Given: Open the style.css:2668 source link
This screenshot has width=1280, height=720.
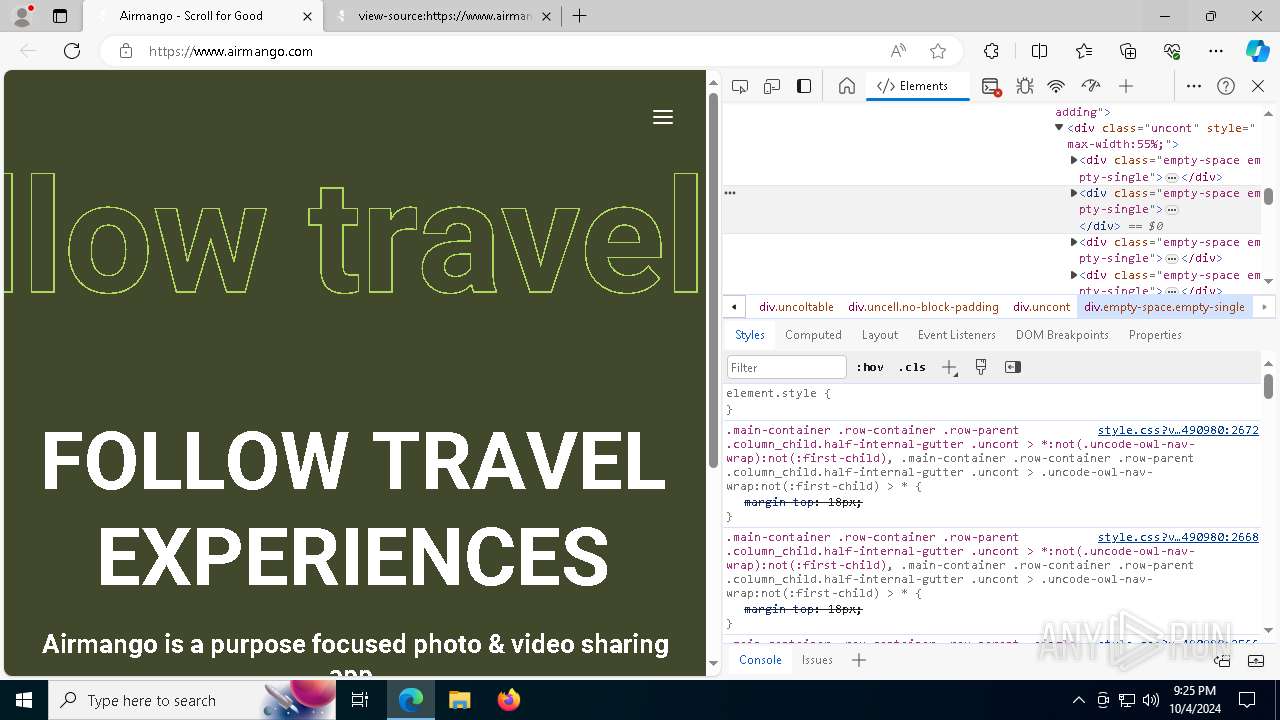Looking at the screenshot, I should coord(1178,537).
